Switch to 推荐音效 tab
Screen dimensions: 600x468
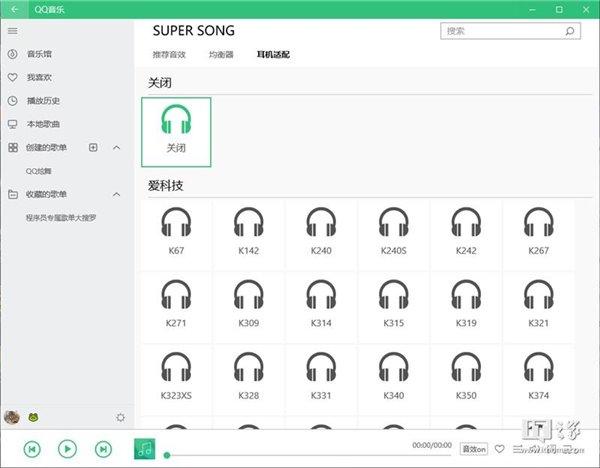coord(169,55)
